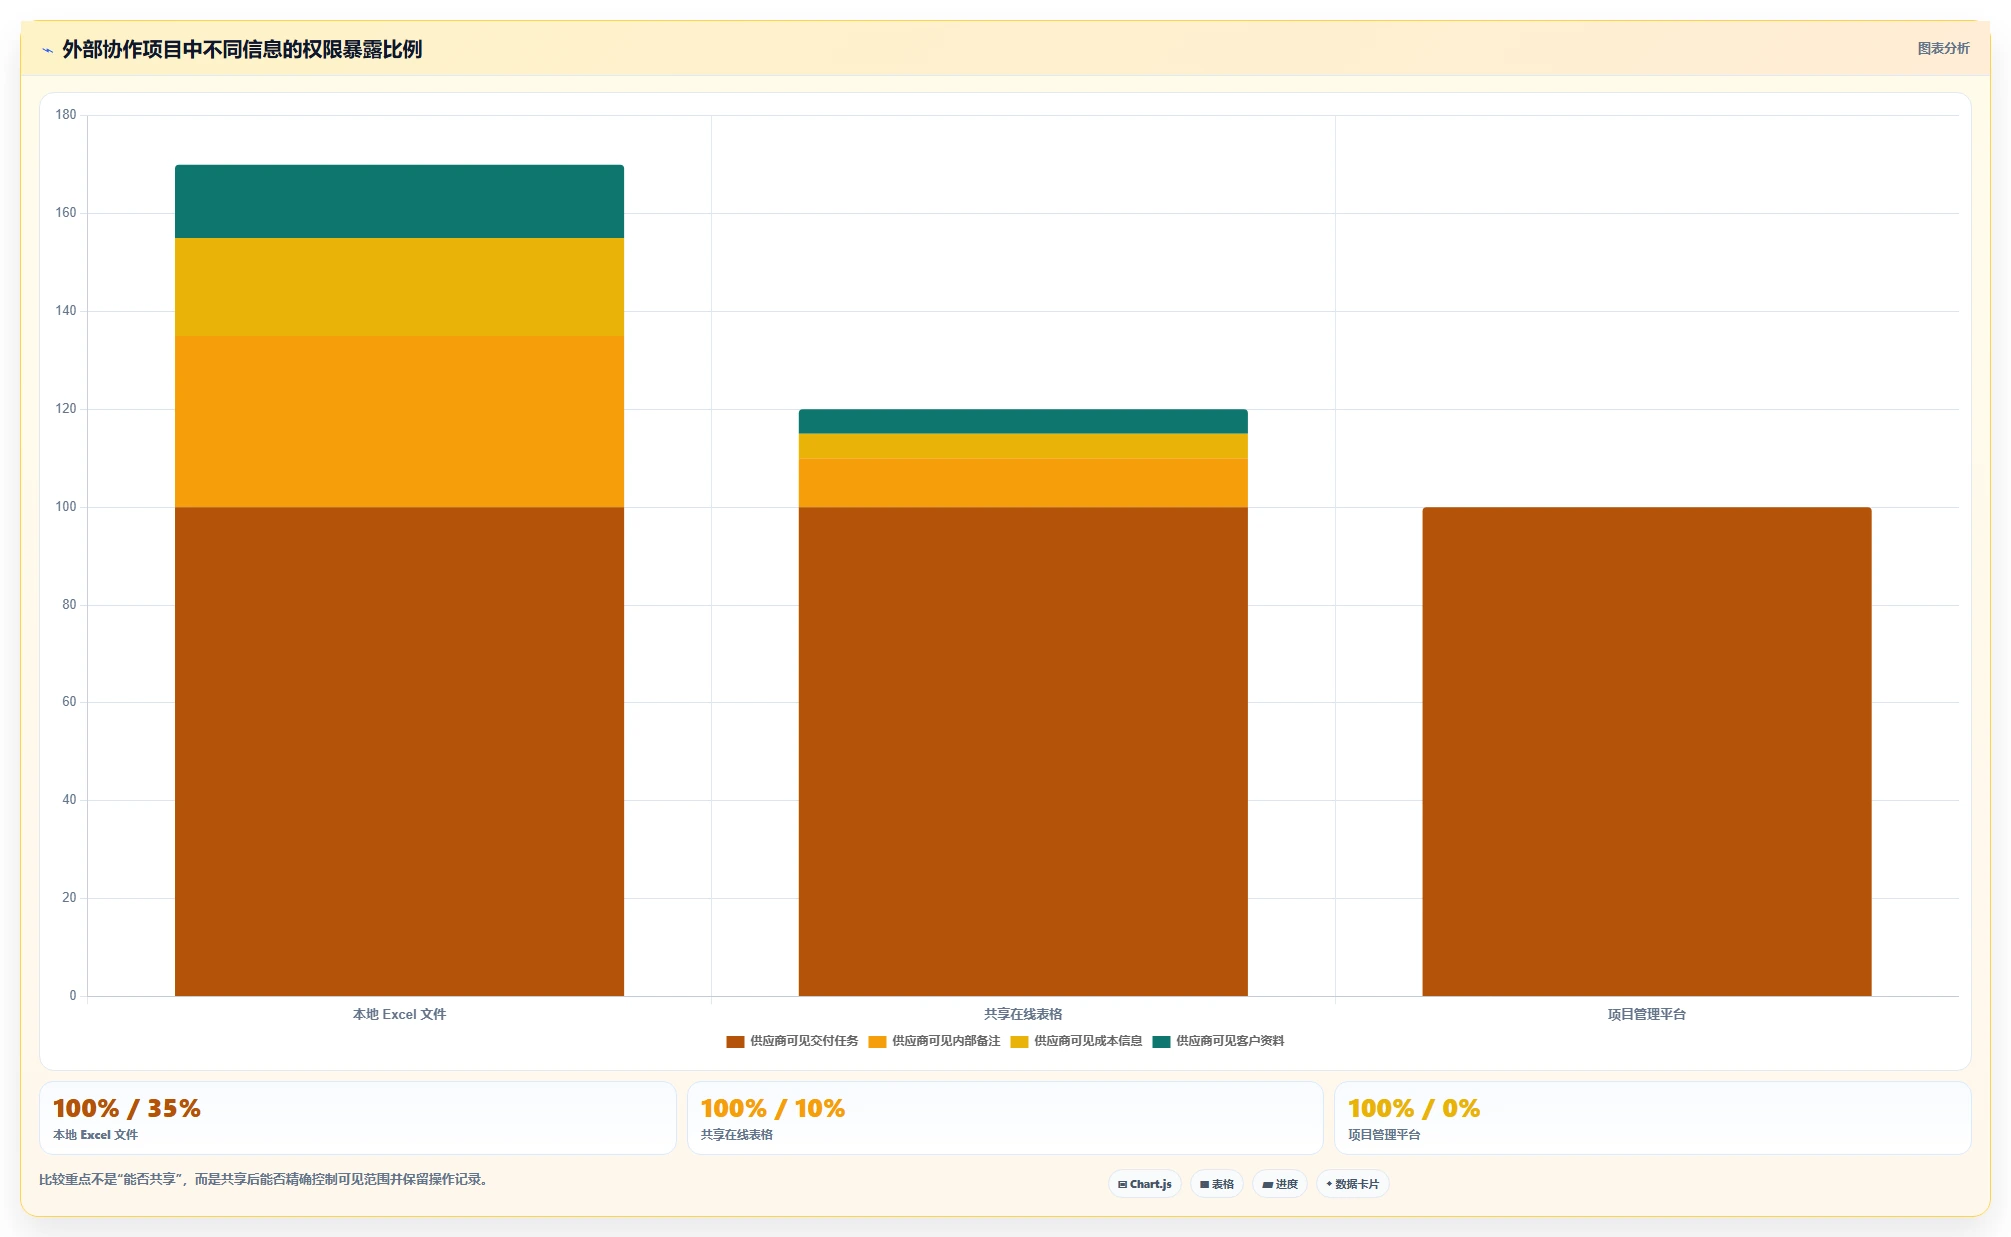Open the 100% / 10% data card
Screen dimensions: 2011x1237
(x=1005, y=1118)
